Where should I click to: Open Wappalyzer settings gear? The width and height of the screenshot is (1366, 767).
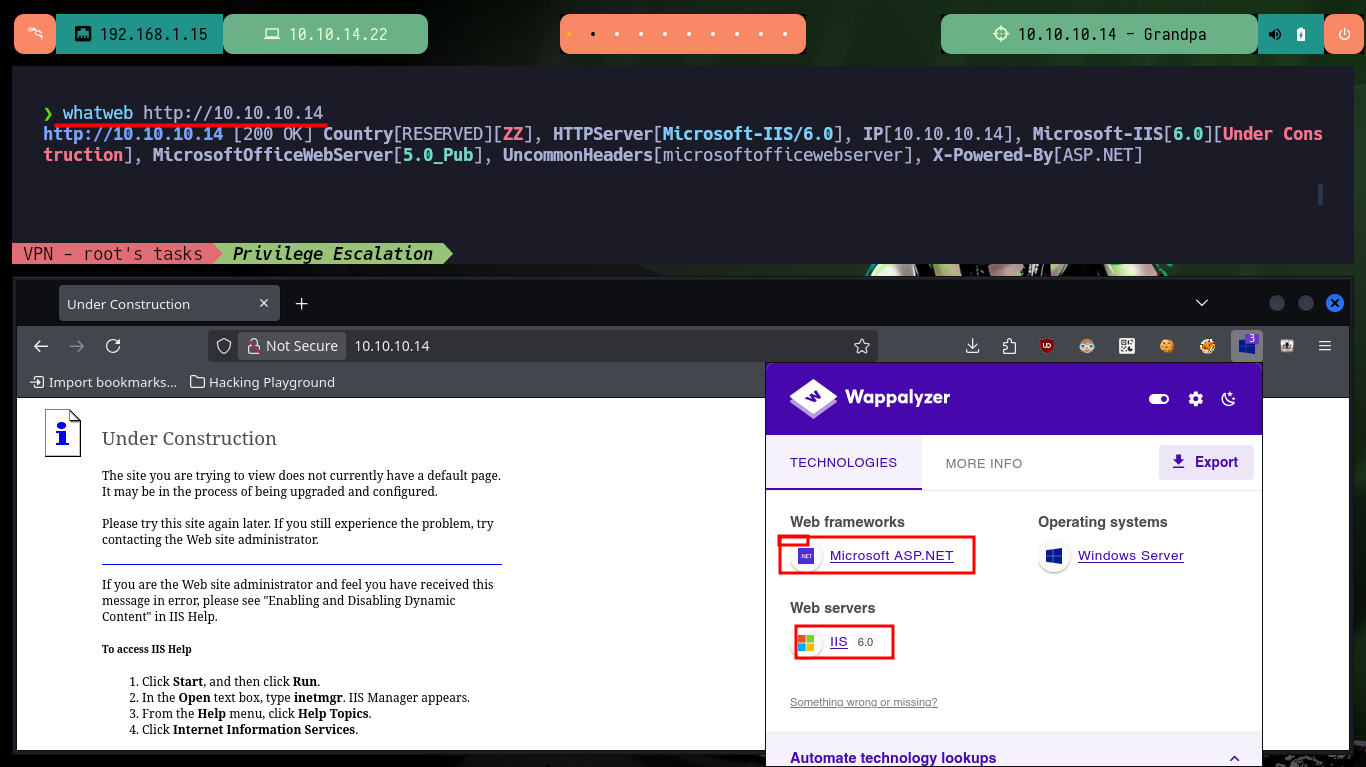coord(1195,399)
